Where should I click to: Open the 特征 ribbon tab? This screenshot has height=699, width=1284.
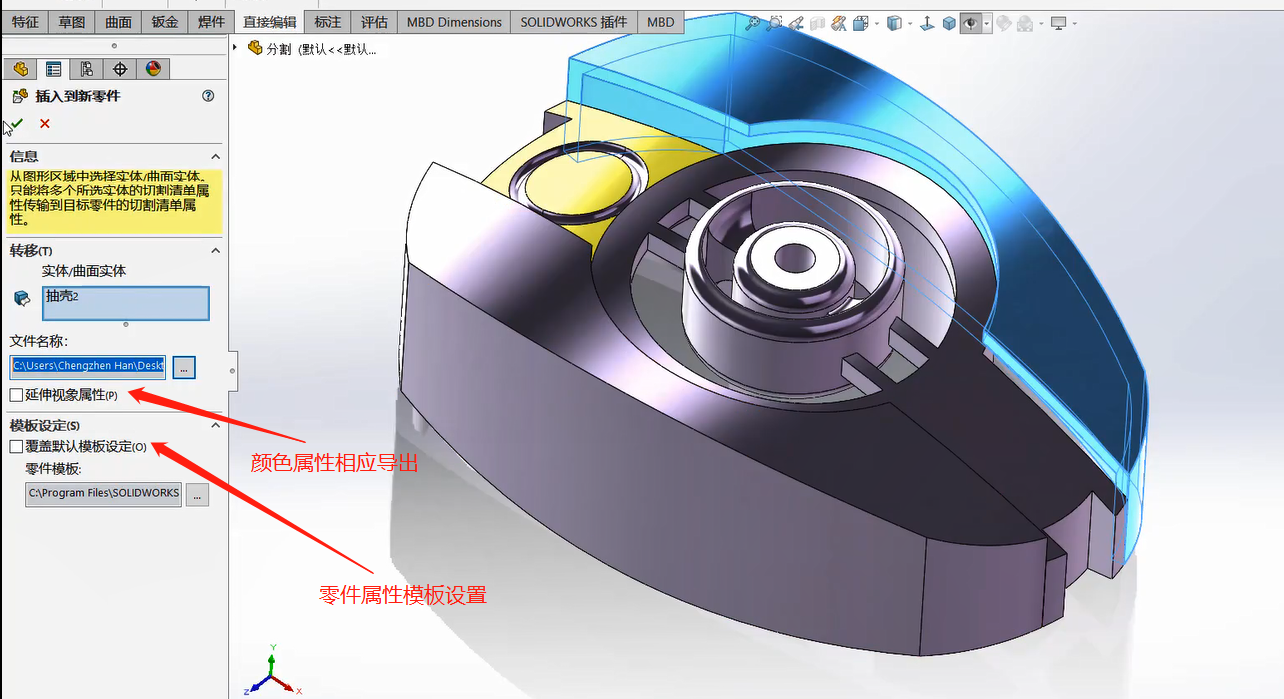[x=26, y=22]
